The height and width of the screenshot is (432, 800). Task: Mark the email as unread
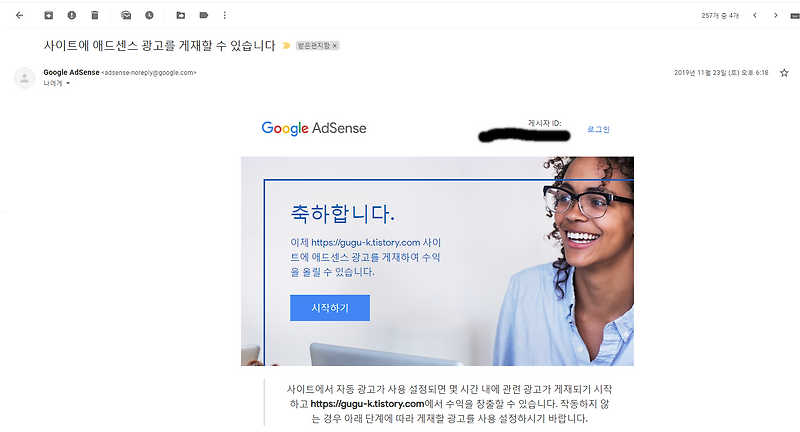(x=126, y=15)
